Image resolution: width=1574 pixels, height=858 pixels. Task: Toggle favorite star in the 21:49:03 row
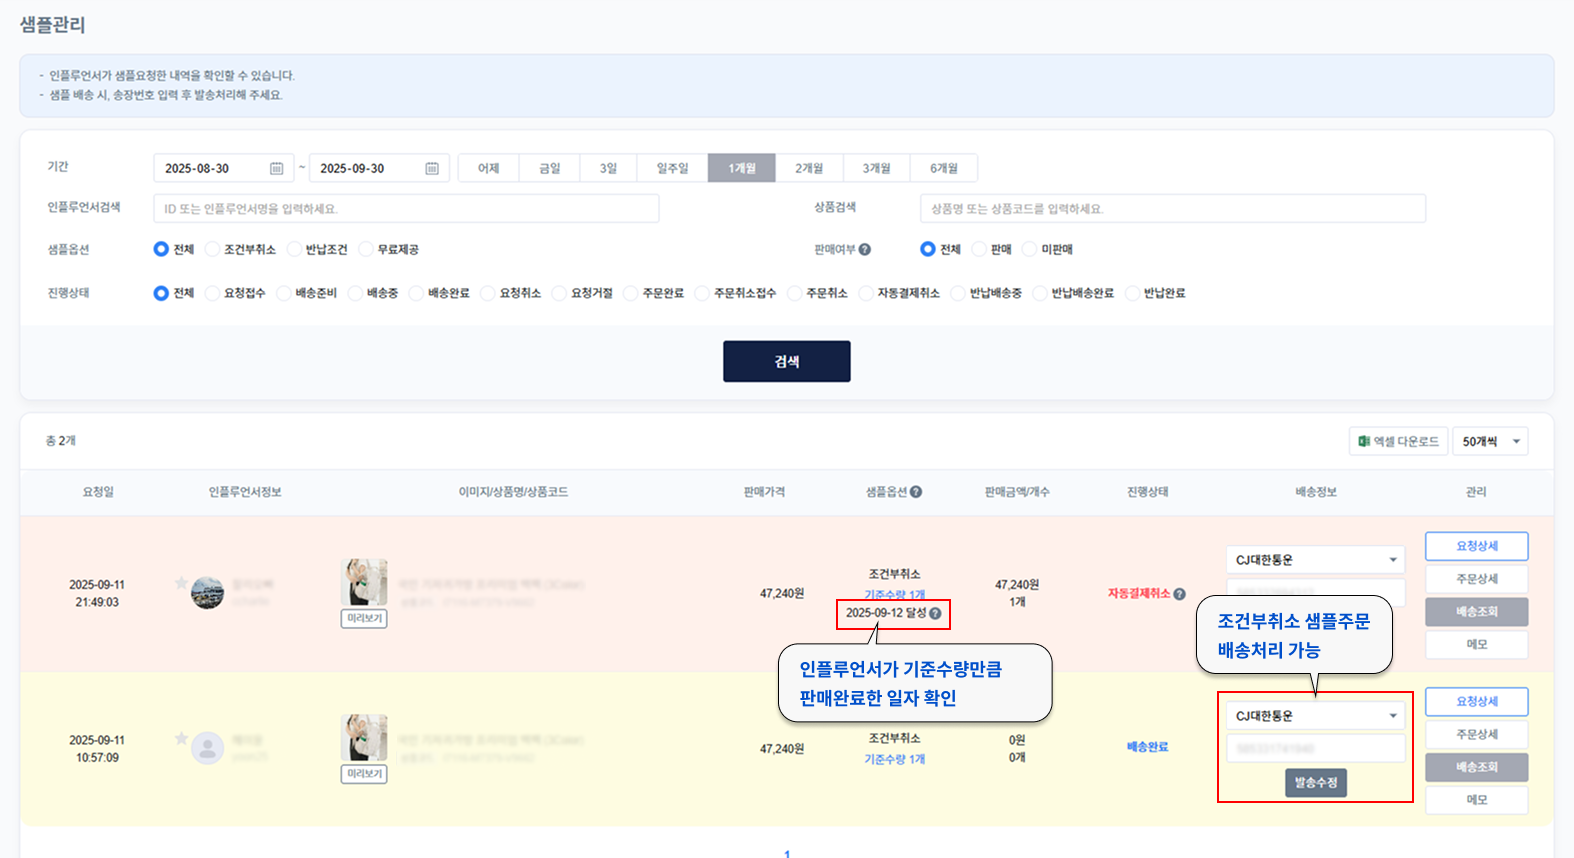pos(181,583)
